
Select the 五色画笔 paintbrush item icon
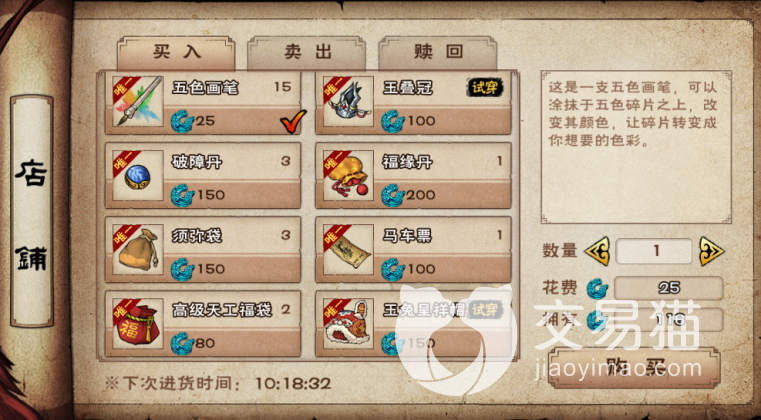(138, 101)
